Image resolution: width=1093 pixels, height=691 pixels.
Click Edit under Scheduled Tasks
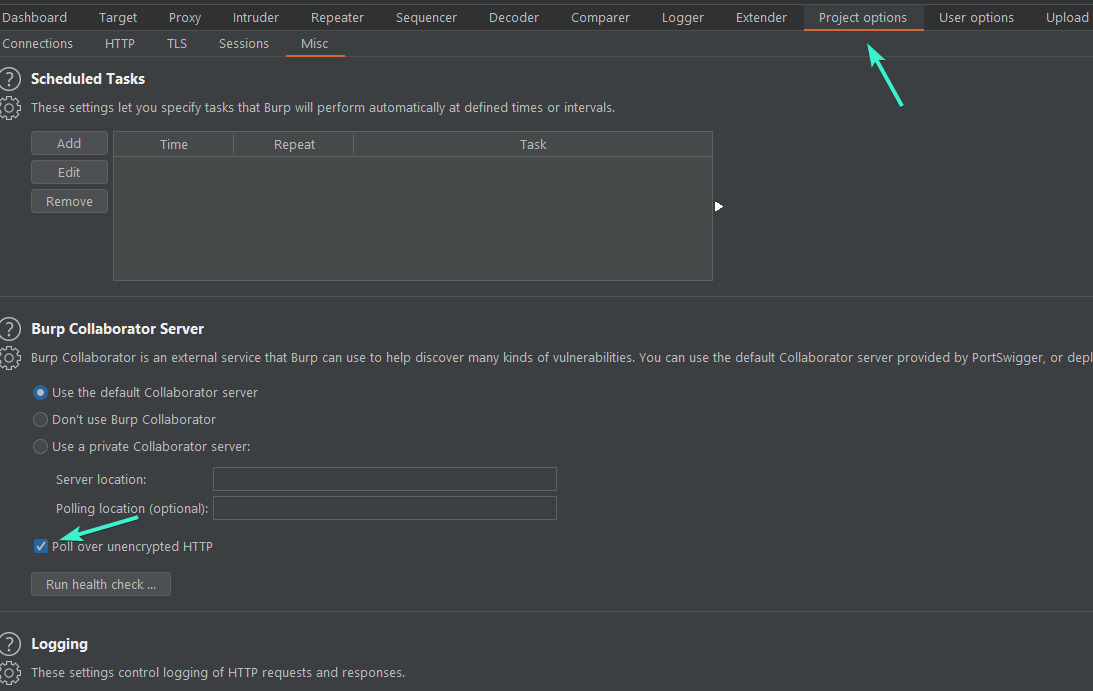coord(69,172)
